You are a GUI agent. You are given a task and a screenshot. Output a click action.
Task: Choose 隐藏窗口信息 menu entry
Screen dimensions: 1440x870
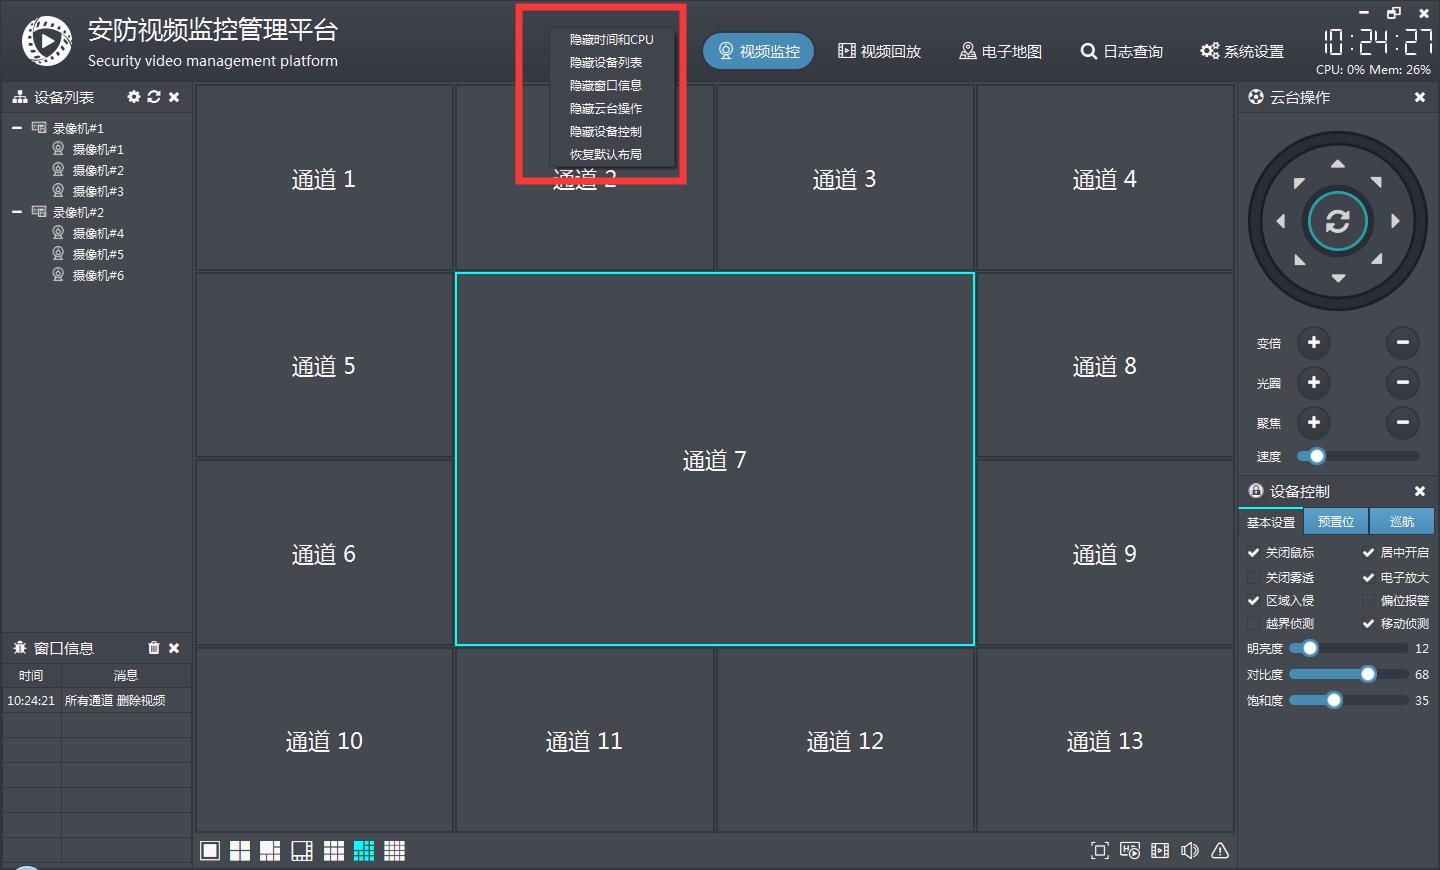(x=612, y=86)
